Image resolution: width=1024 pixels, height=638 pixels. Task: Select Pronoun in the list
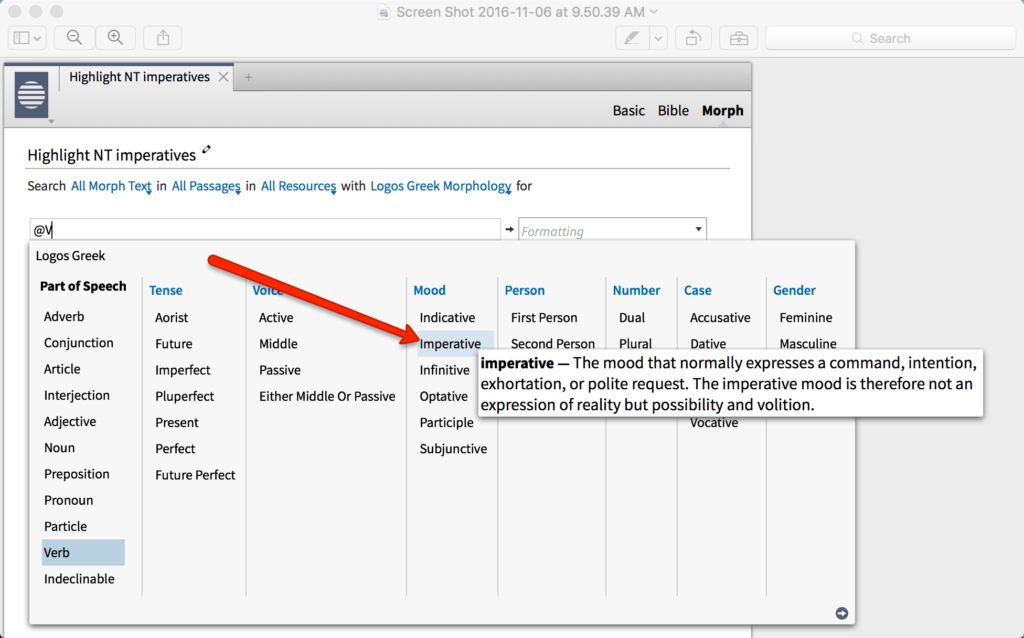(69, 500)
